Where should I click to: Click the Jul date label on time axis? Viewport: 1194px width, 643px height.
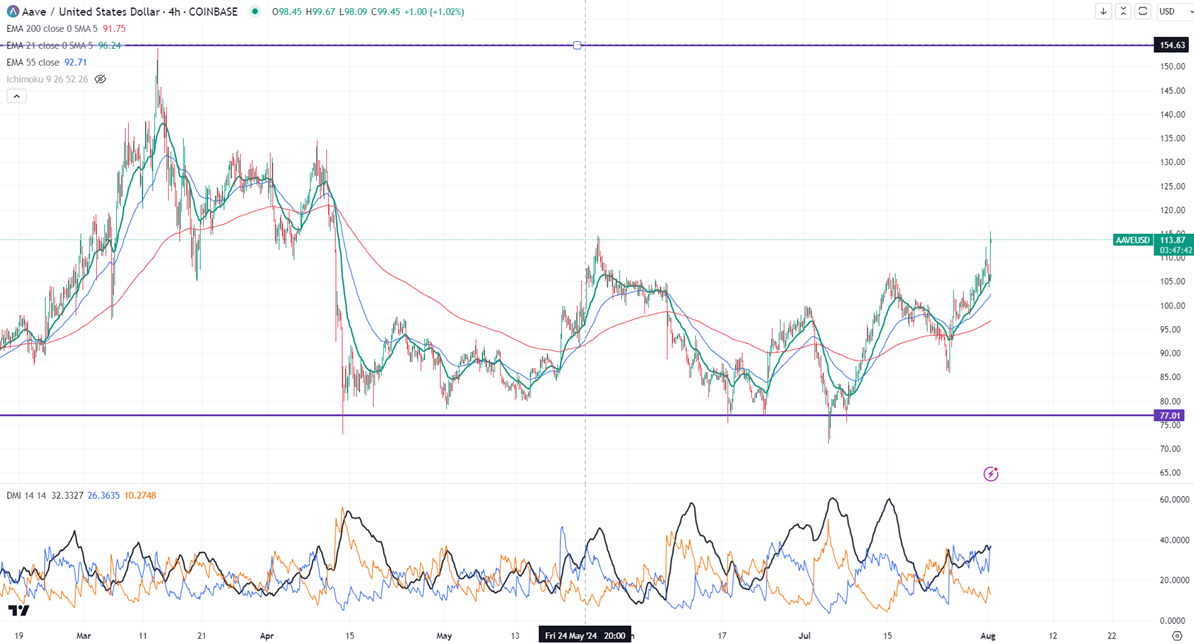806,635
